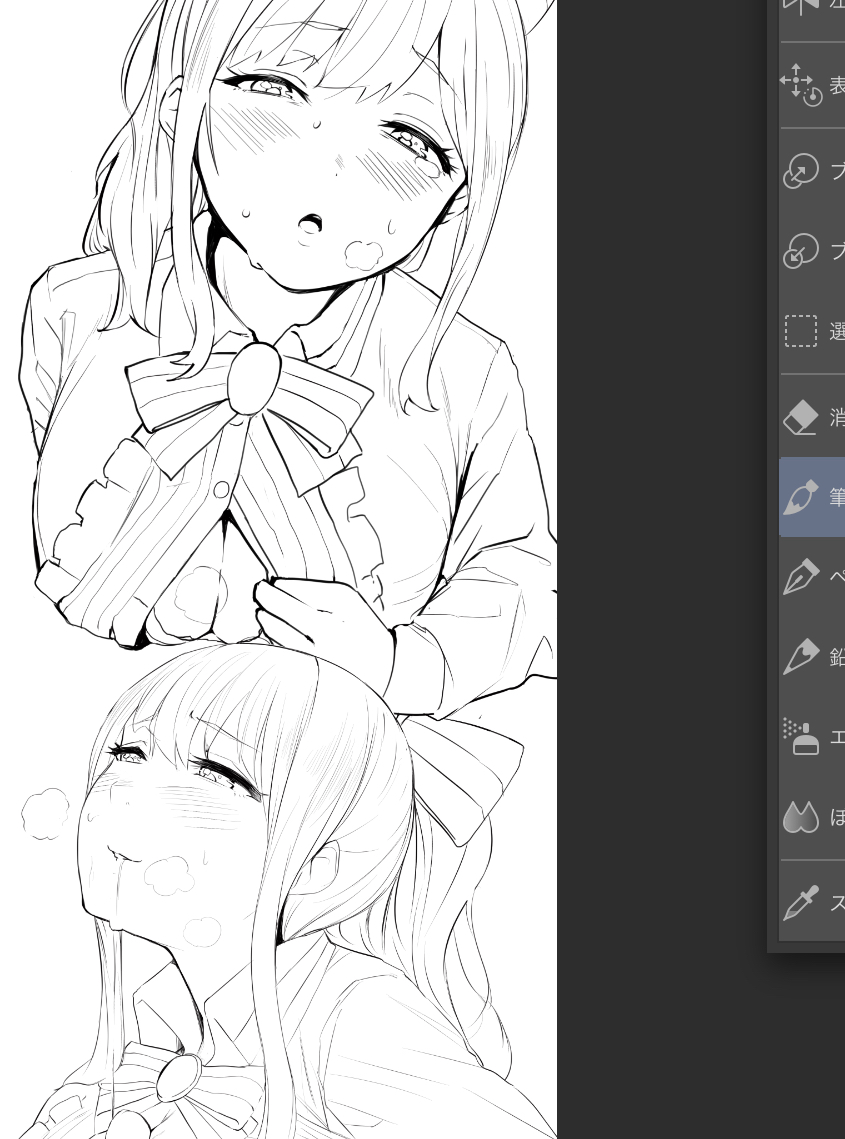
Task: Select the Eyedropper color picker tool
Action: pos(801,902)
